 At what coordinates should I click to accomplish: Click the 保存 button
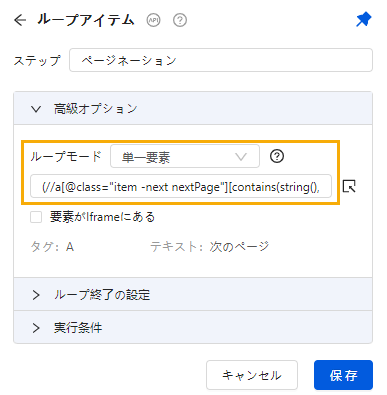click(343, 375)
